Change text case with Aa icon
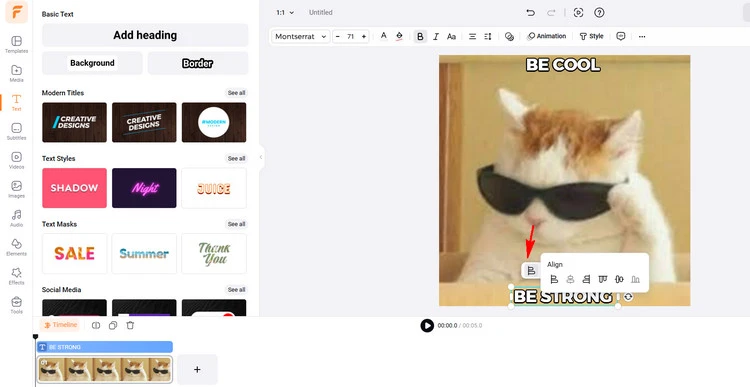The image size is (750, 387). point(451,36)
